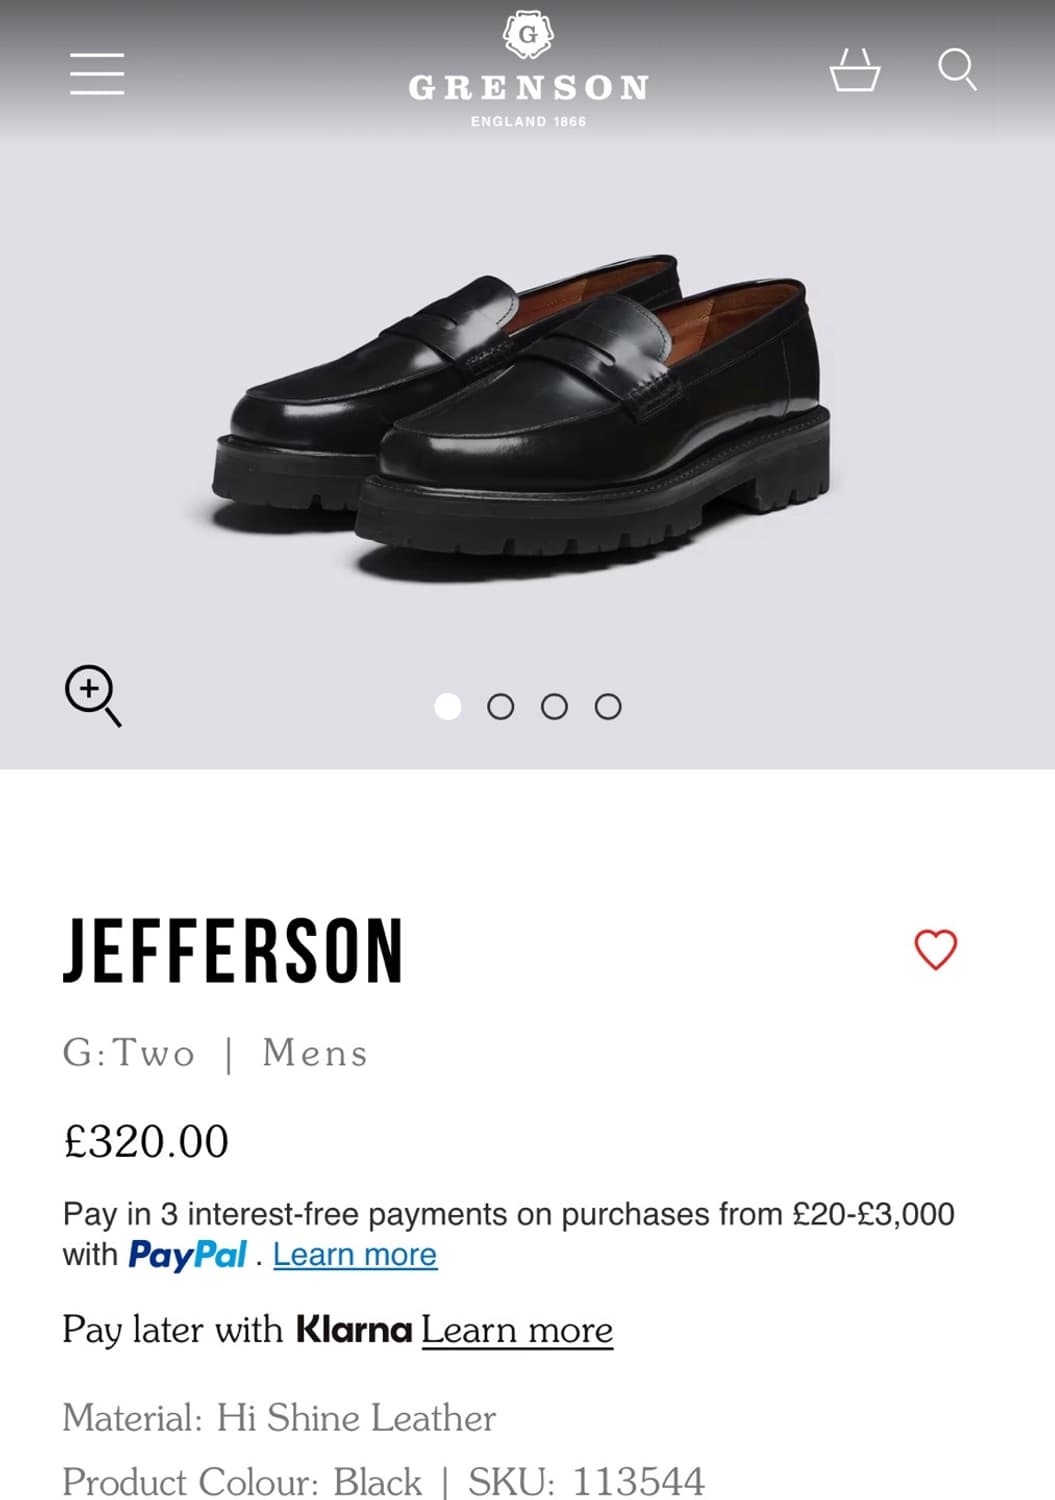Select the G:Two collection label
The image size is (1055, 1500).
129,1053
